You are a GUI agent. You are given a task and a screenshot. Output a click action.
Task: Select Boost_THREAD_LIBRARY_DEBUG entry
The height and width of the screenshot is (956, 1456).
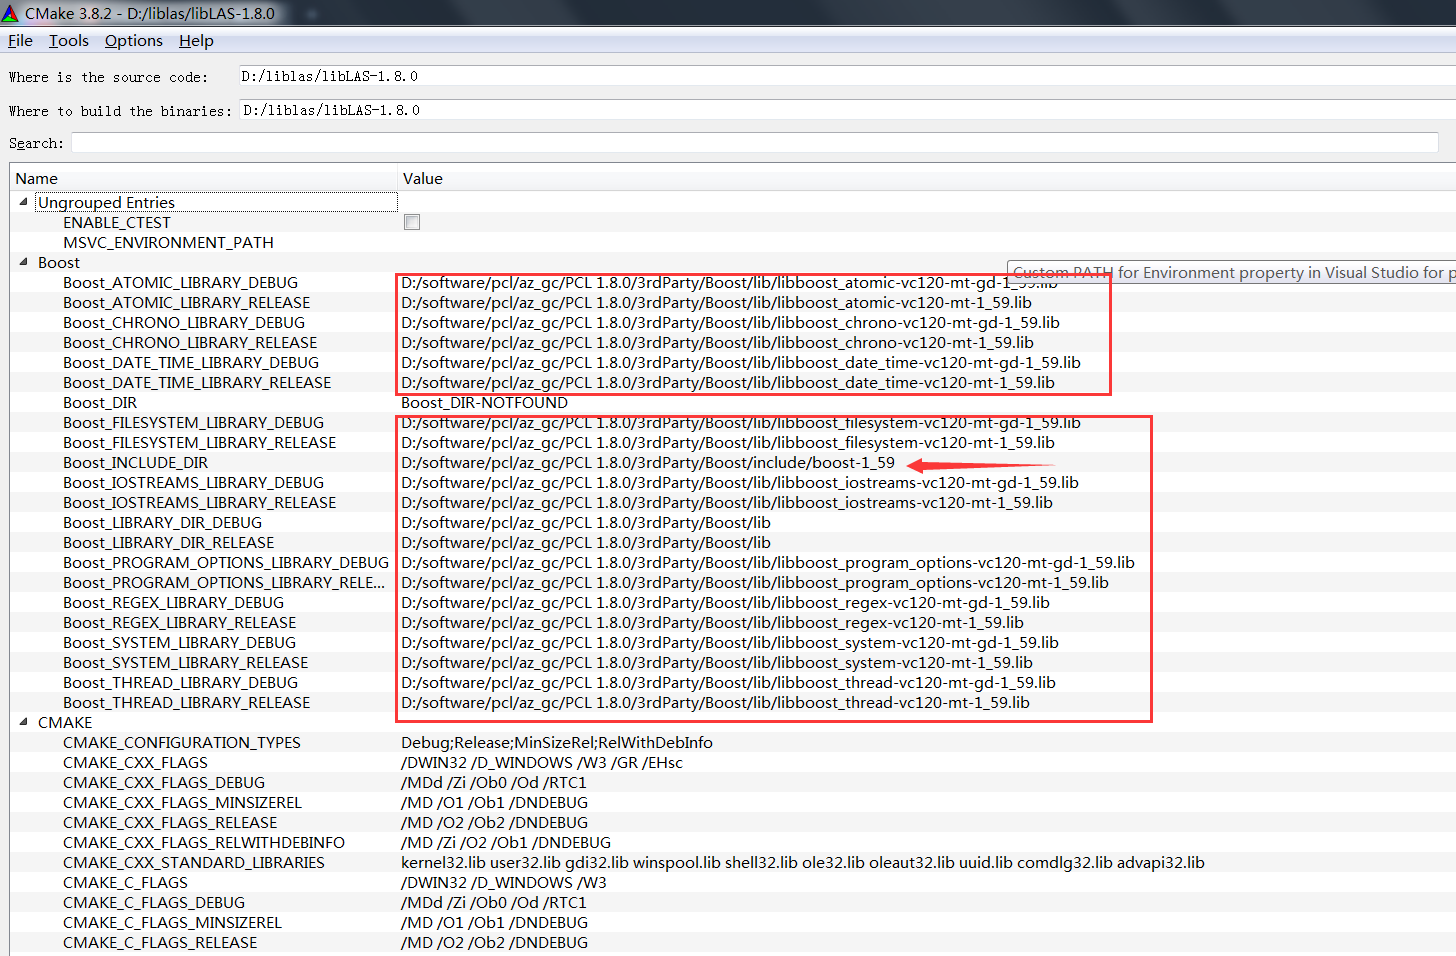[x=180, y=682]
